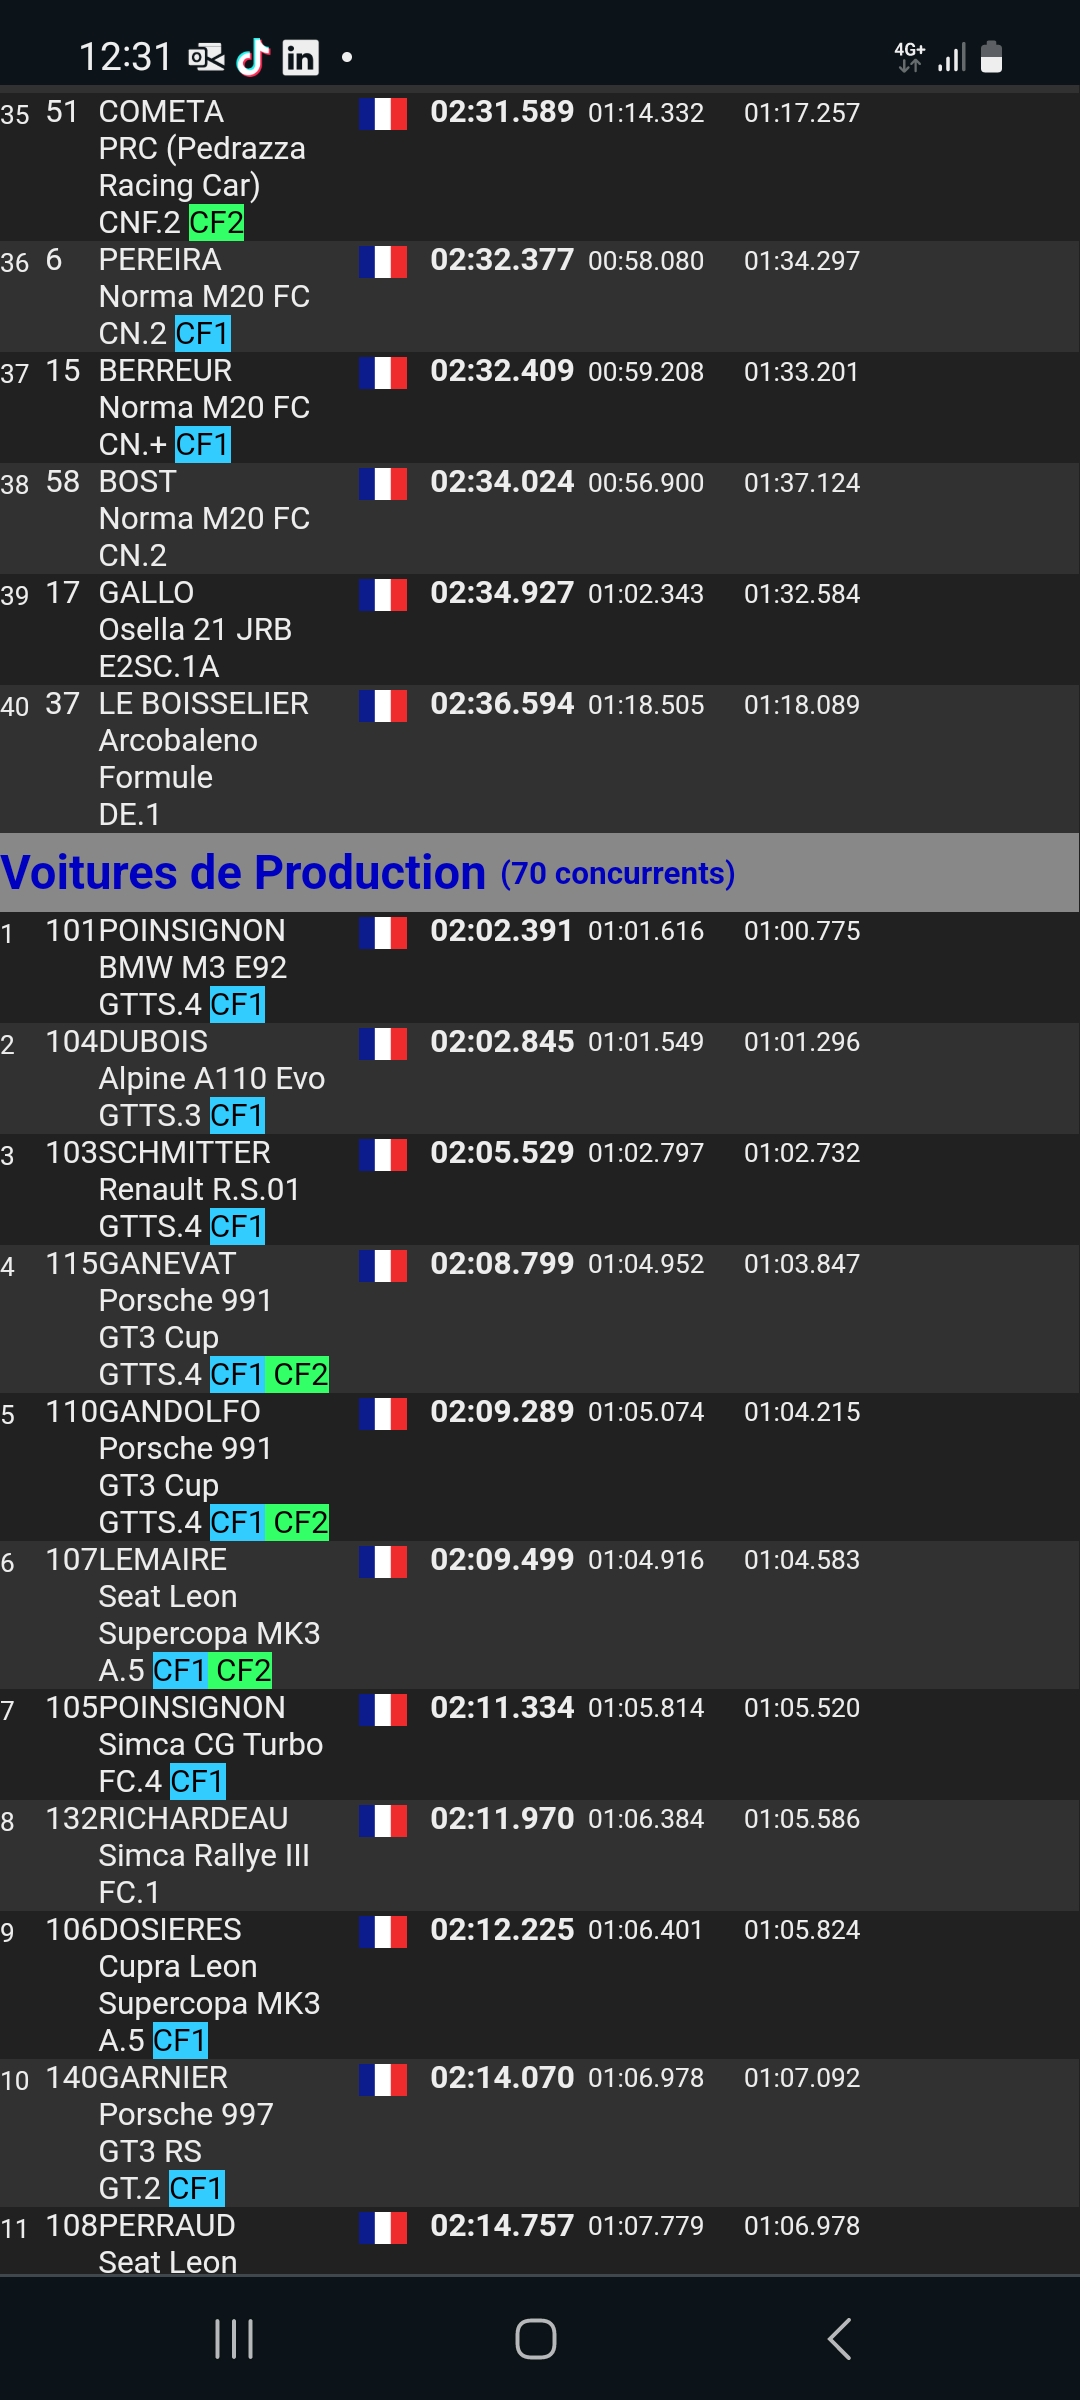This screenshot has height=2400, width=1080.
Task: Open the DUBOIS Alpine A110 Evo row
Action: [x=540, y=1078]
